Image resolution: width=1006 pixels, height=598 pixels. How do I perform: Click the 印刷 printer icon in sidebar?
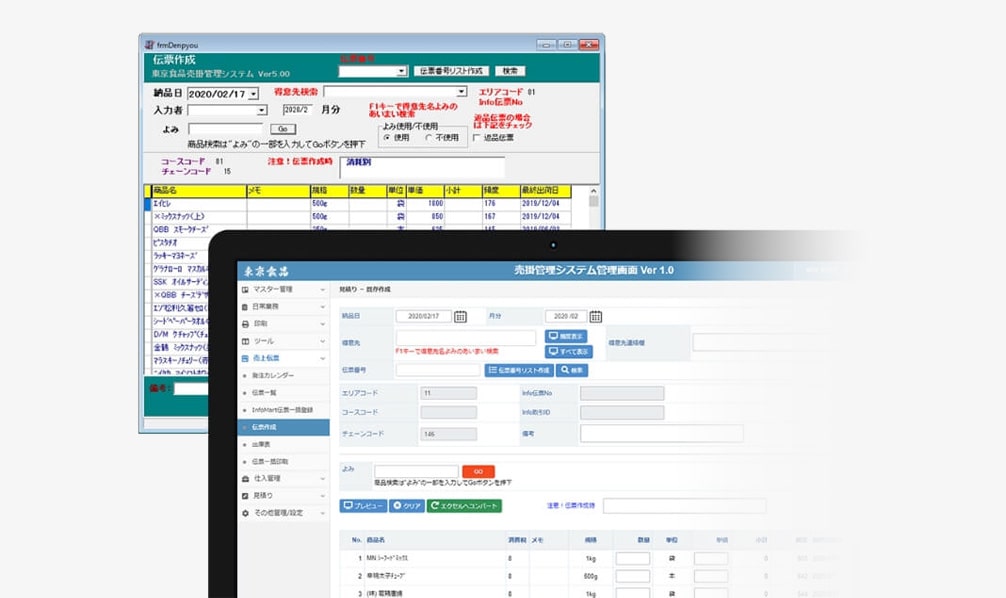click(x=246, y=324)
